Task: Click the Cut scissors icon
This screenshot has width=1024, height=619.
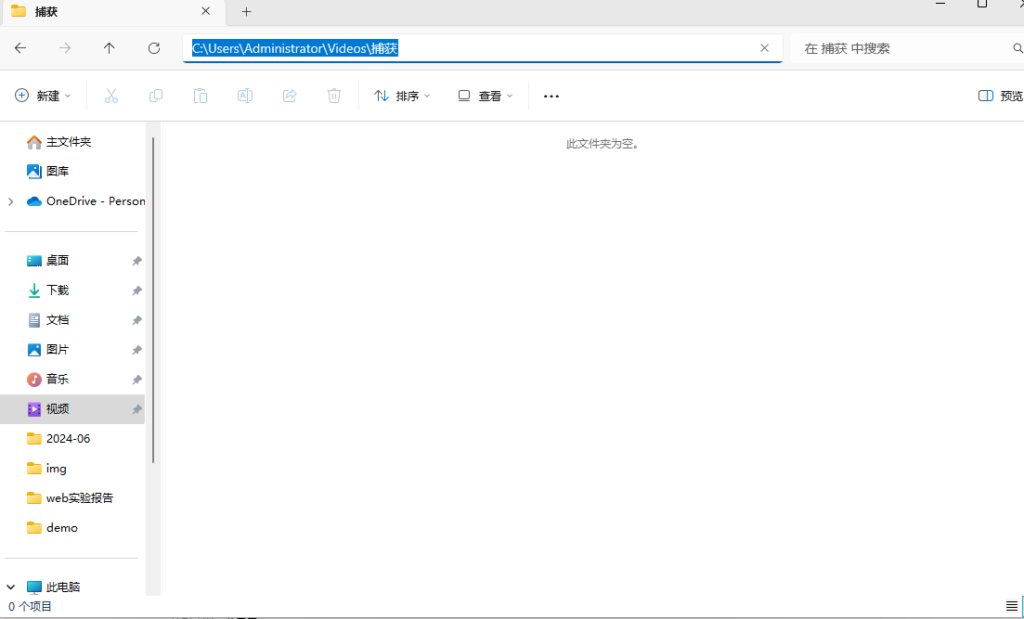Action: [111, 96]
